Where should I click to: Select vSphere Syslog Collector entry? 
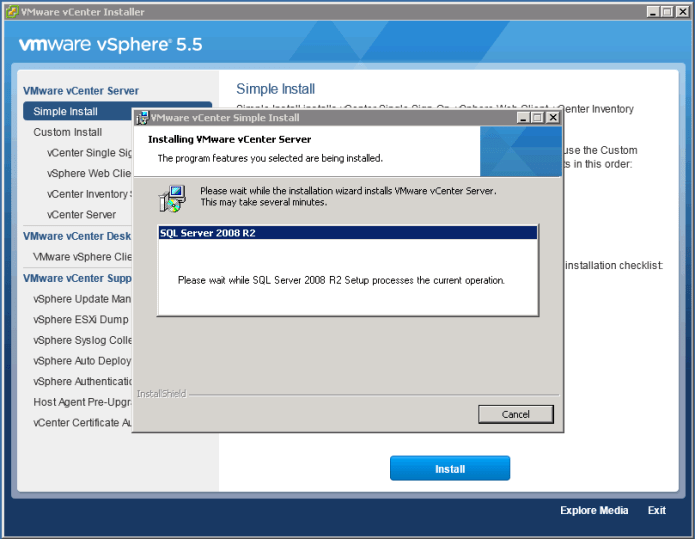pyautogui.click(x=82, y=340)
